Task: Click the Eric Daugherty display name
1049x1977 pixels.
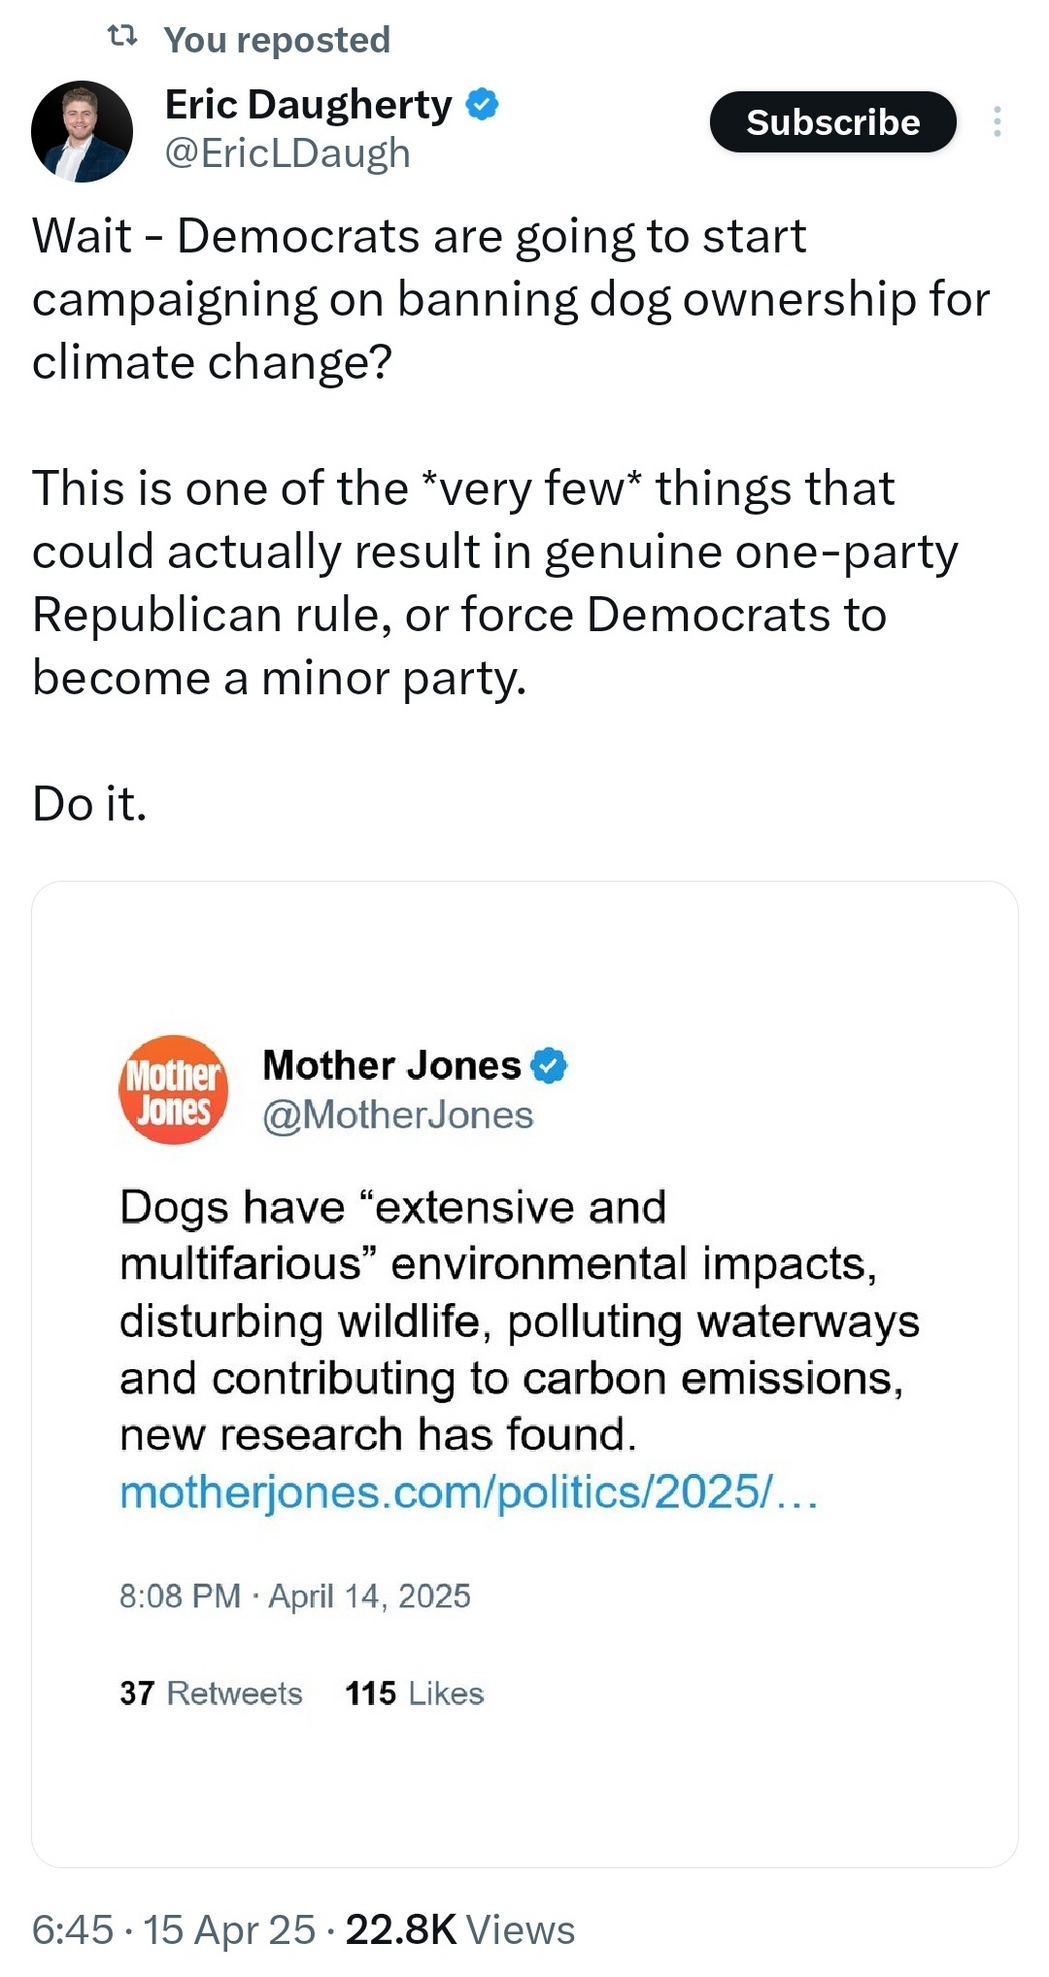Action: [x=308, y=104]
